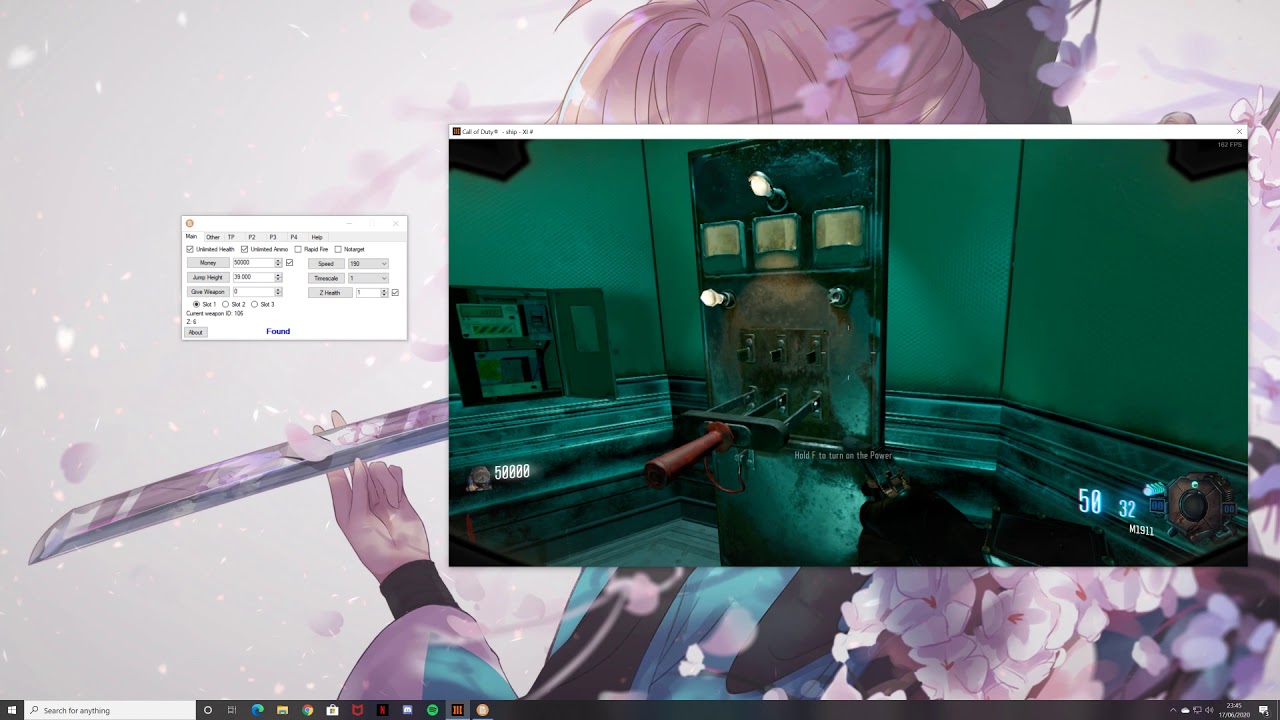The width and height of the screenshot is (1280, 720).
Task: Open taskbar clock showing 23:45
Action: point(1233,710)
